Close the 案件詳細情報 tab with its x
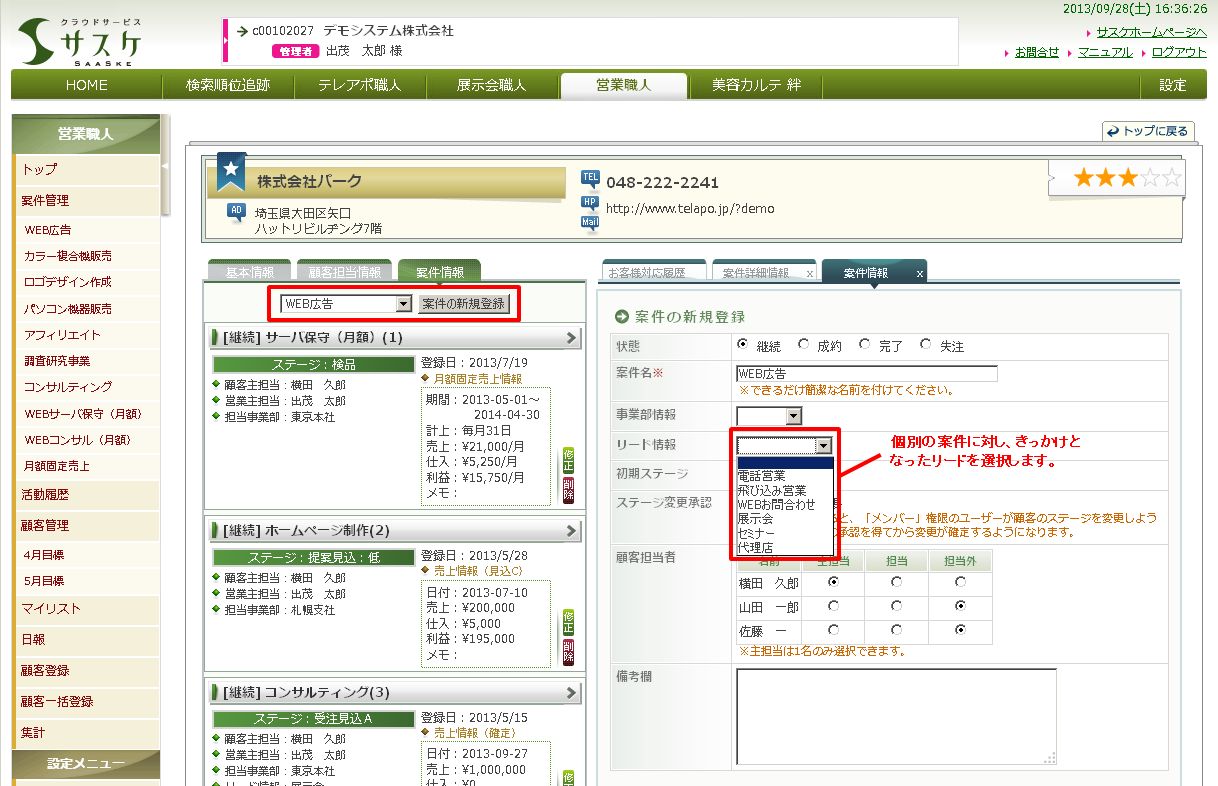The width and height of the screenshot is (1218, 786). [x=809, y=273]
